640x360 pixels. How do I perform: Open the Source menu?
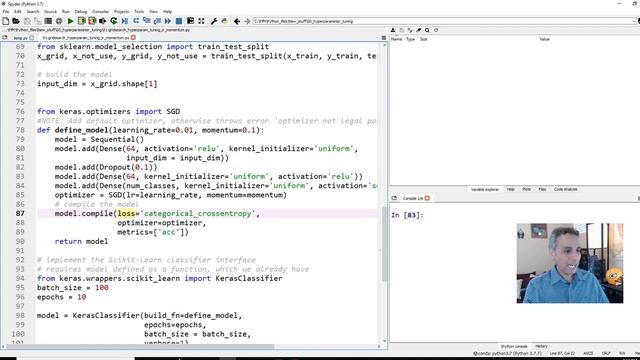tap(50, 11)
